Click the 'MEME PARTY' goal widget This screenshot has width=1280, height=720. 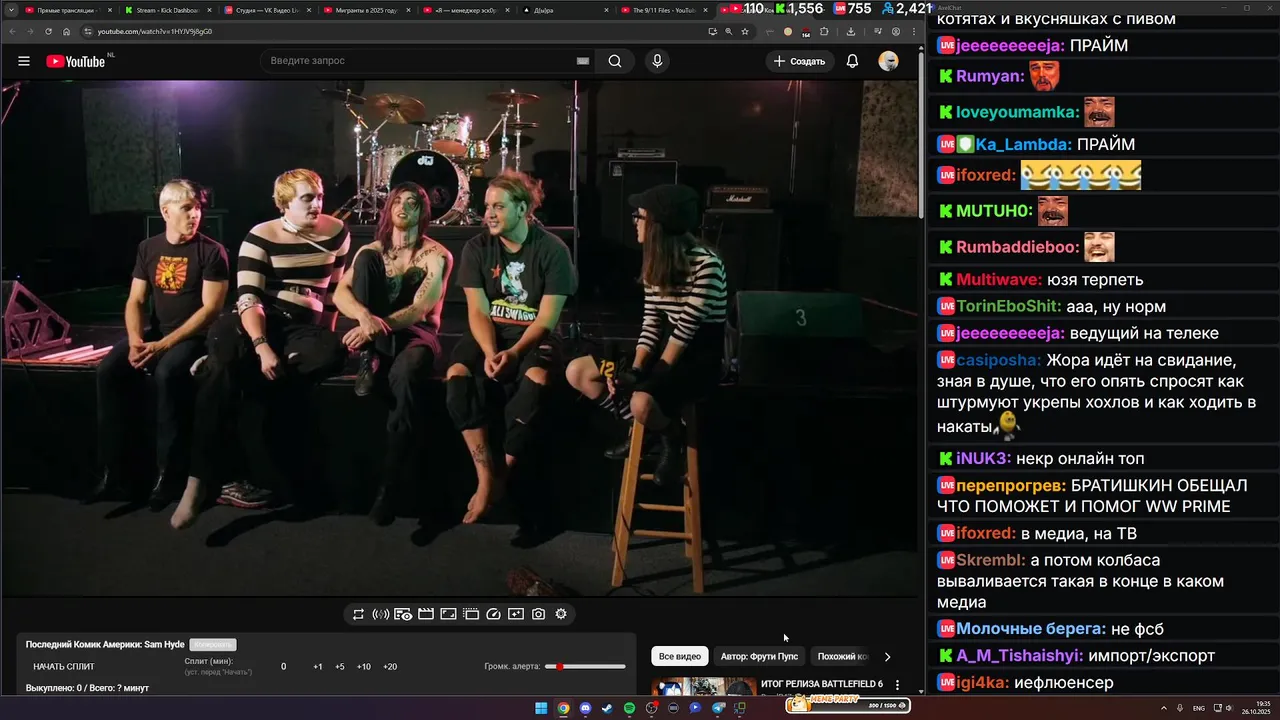coord(848,705)
